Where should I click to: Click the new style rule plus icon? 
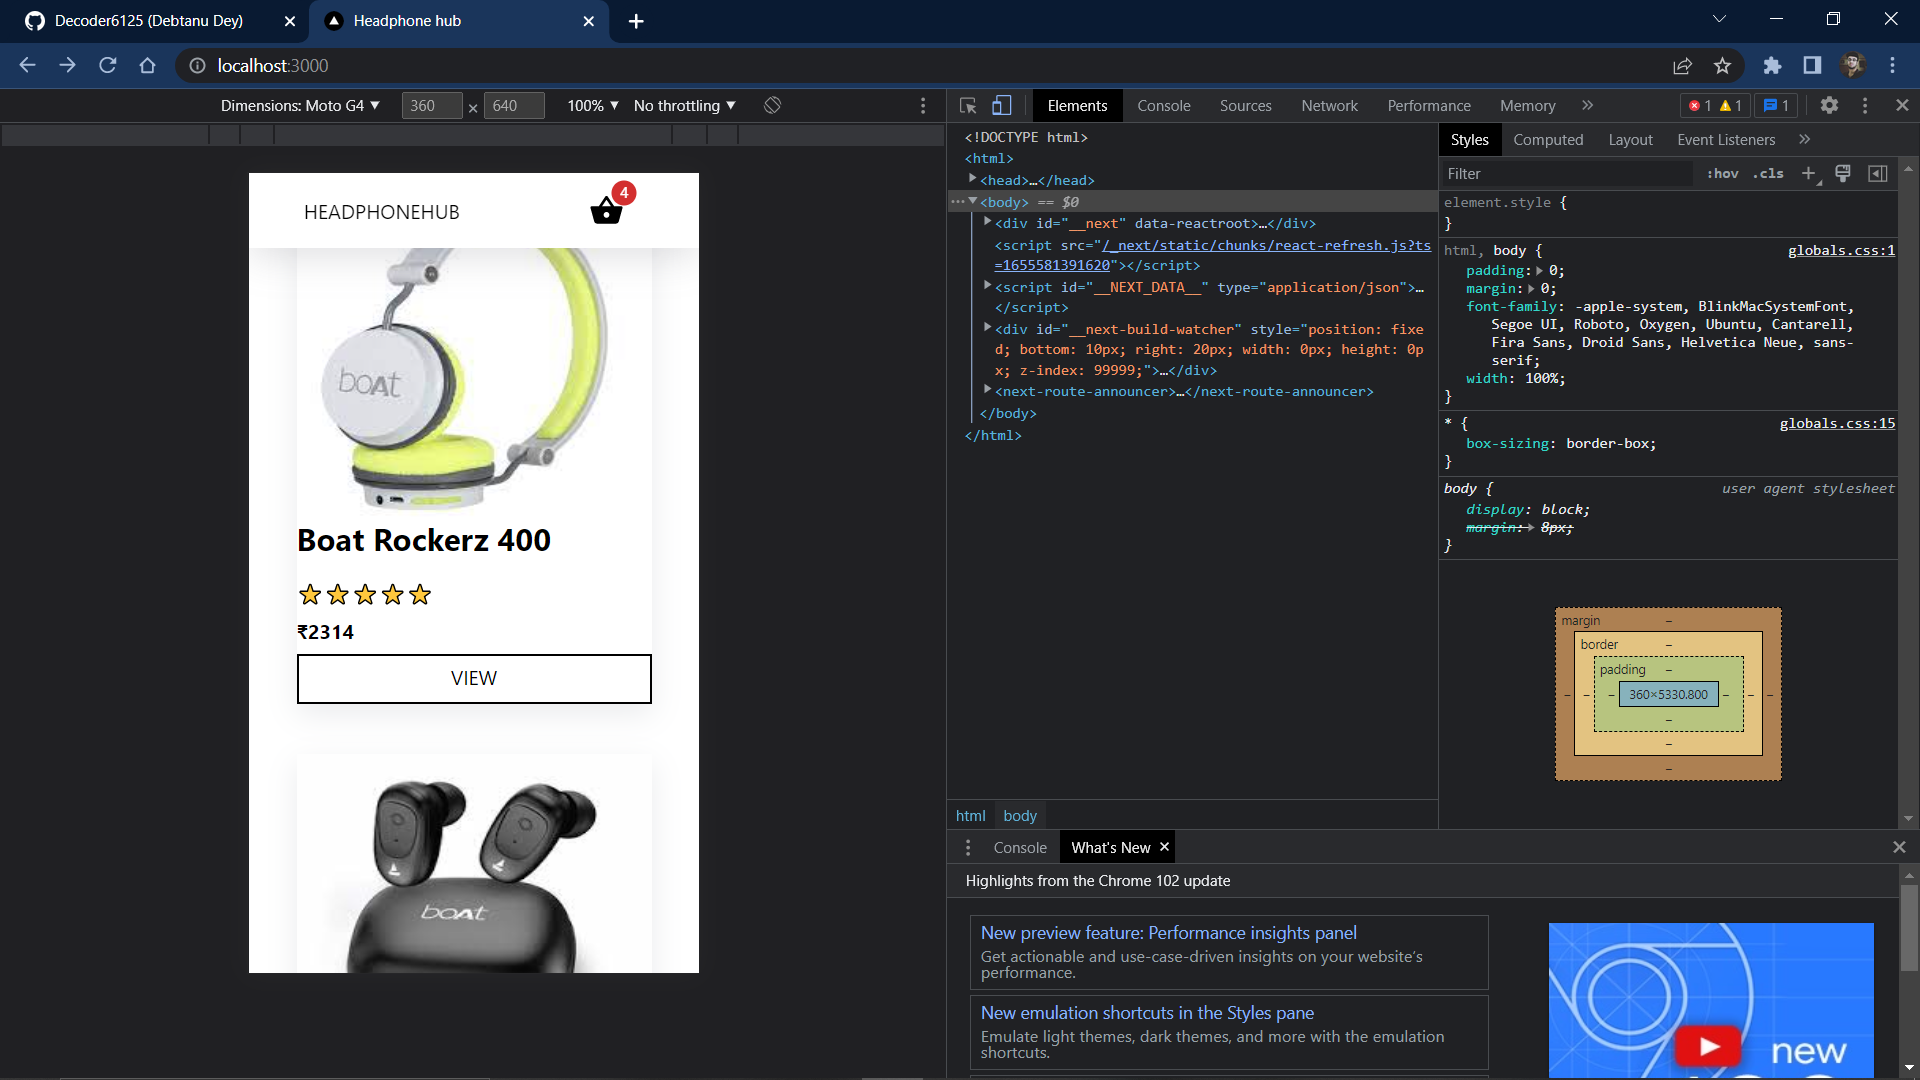1808,174
